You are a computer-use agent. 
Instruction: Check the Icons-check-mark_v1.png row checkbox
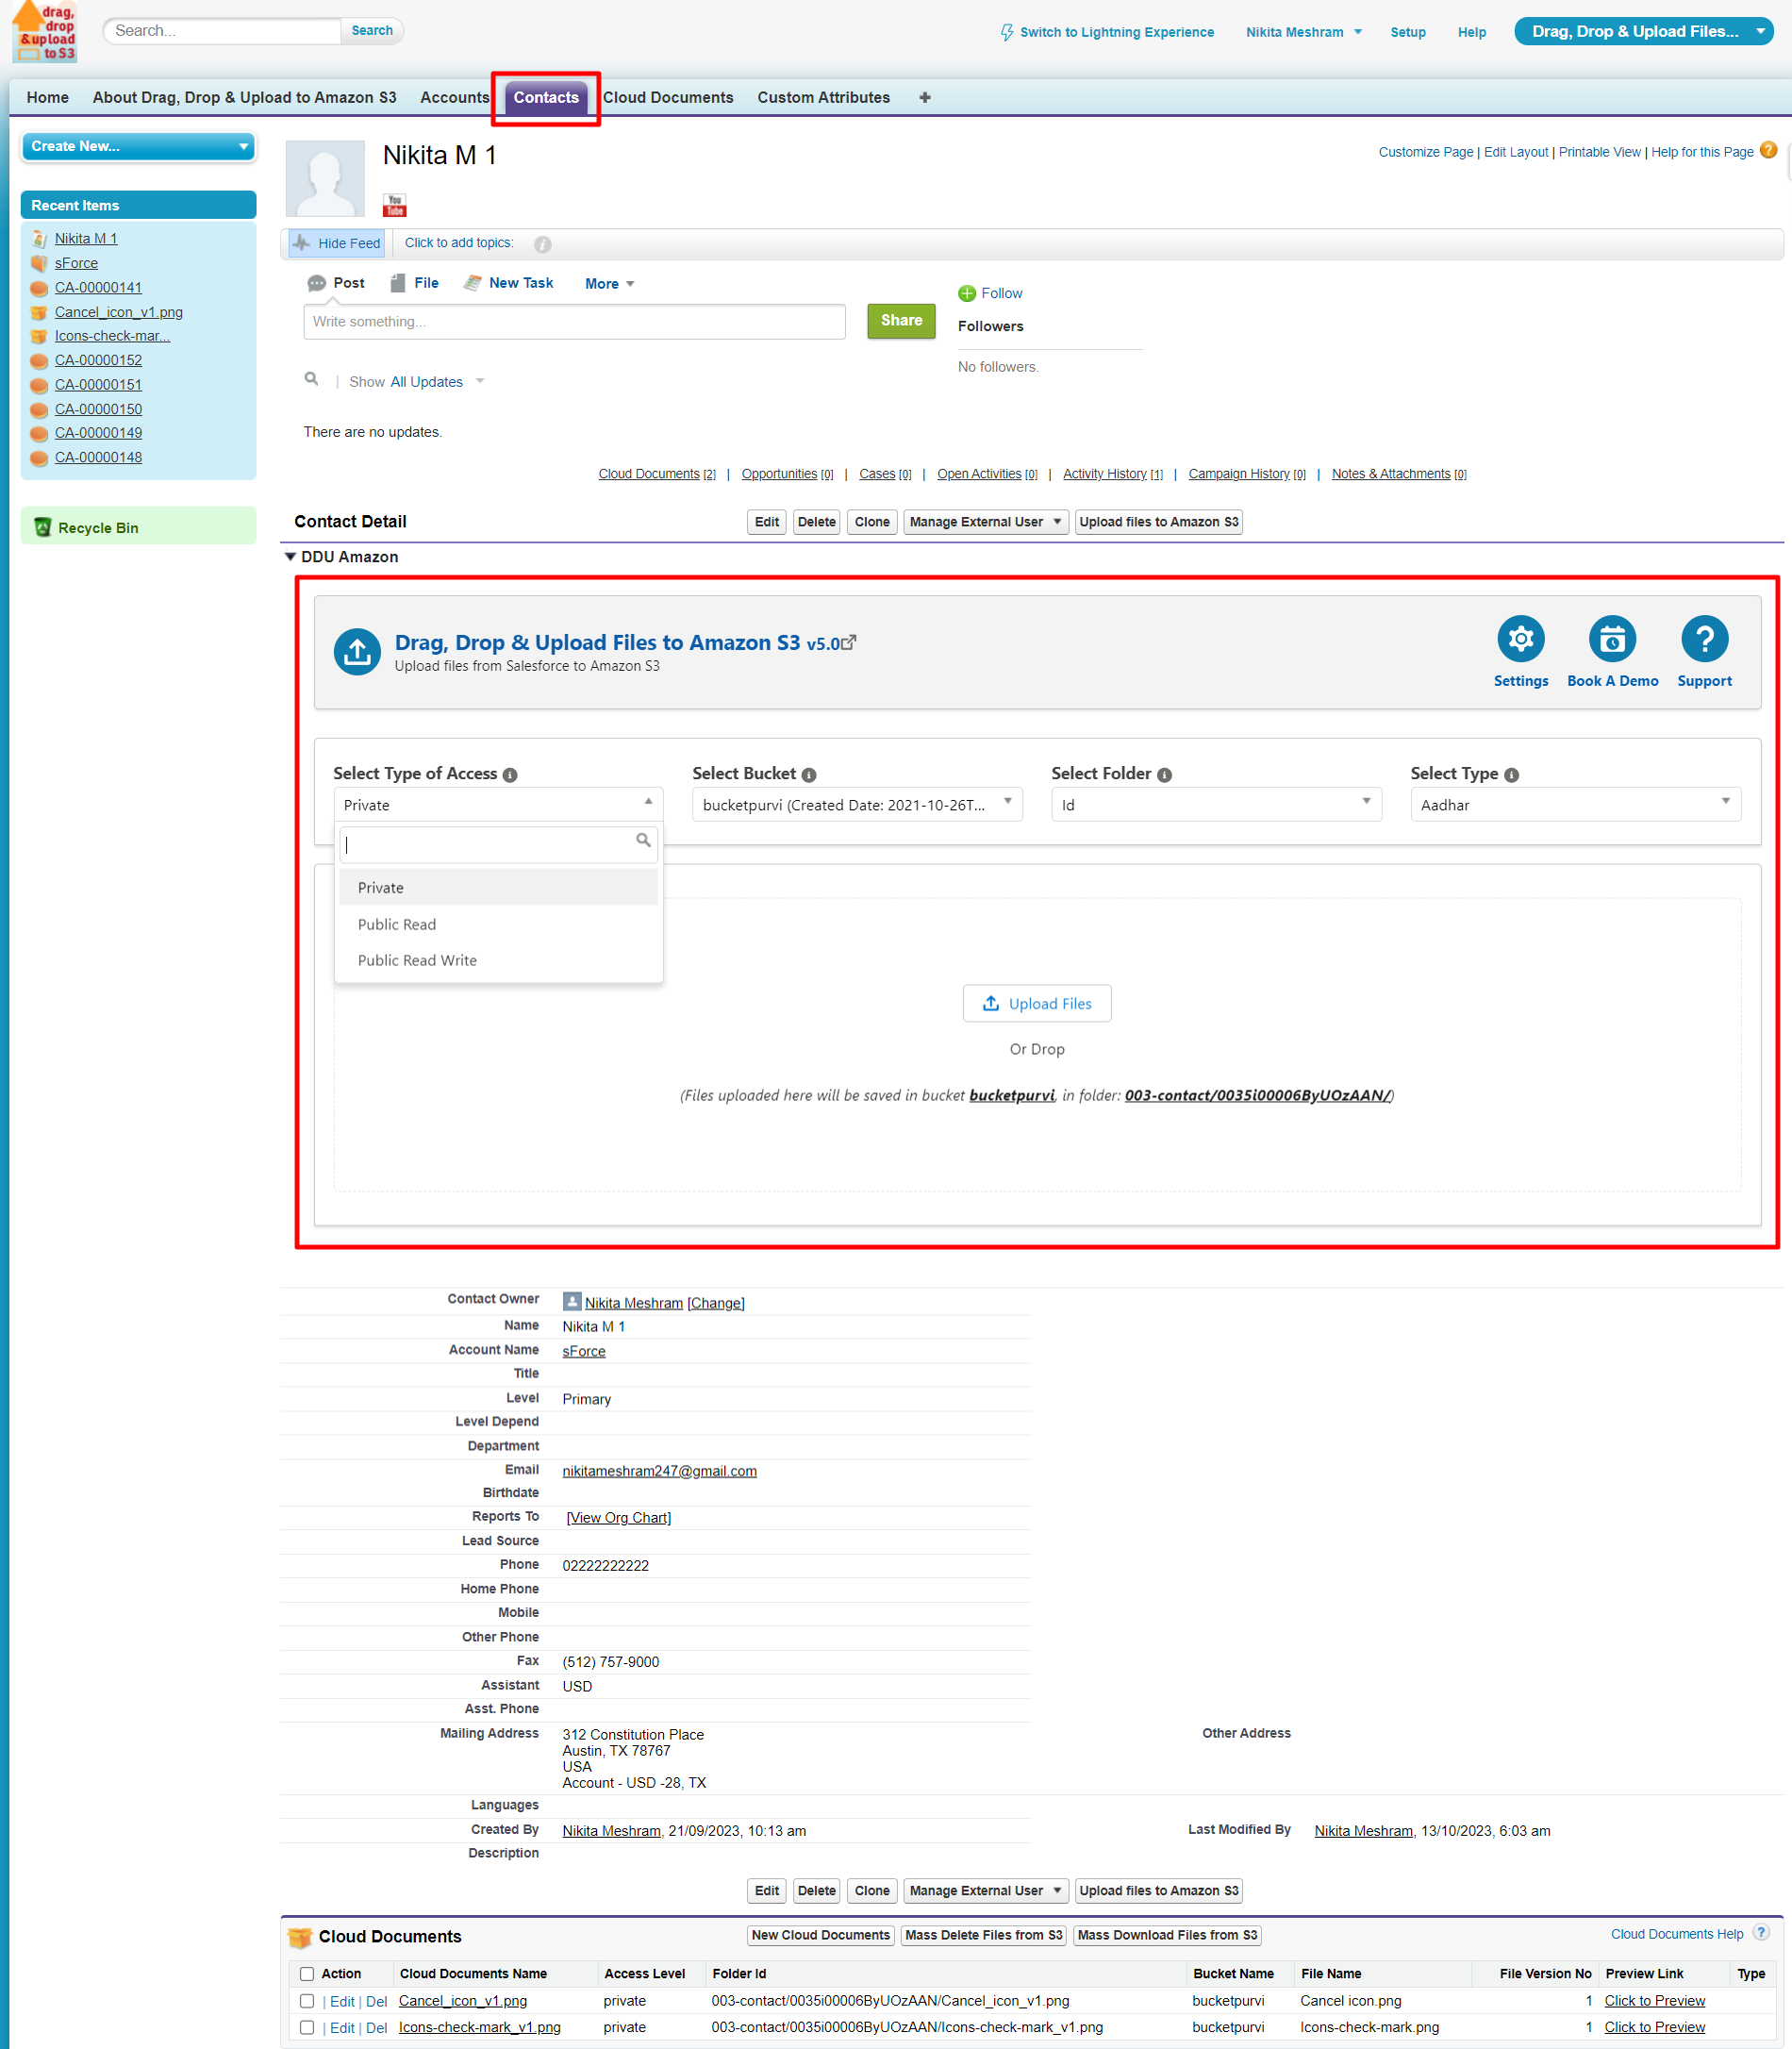(x=307, y=2027)
